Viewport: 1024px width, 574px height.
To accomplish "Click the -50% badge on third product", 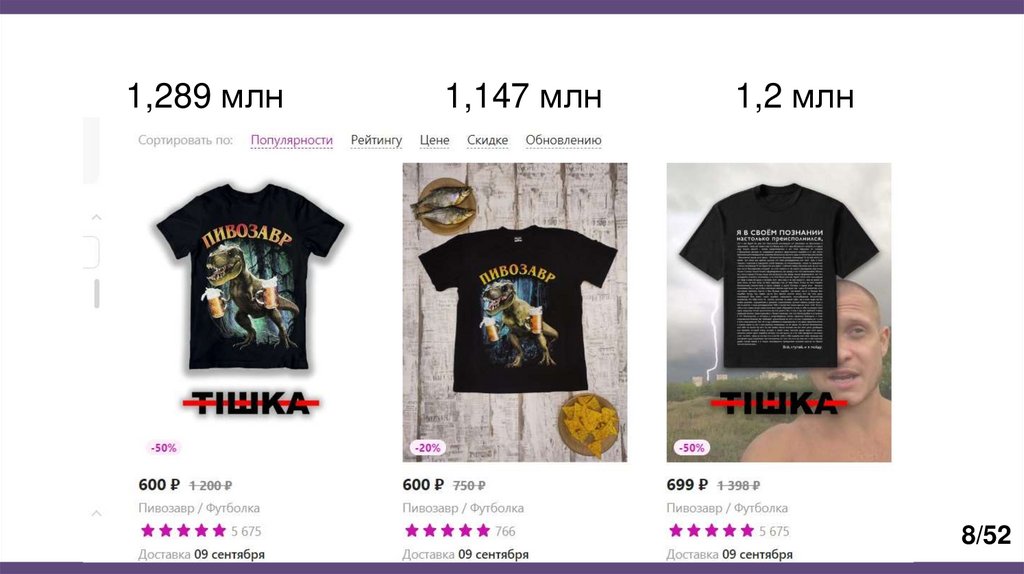I will (692, 448).
